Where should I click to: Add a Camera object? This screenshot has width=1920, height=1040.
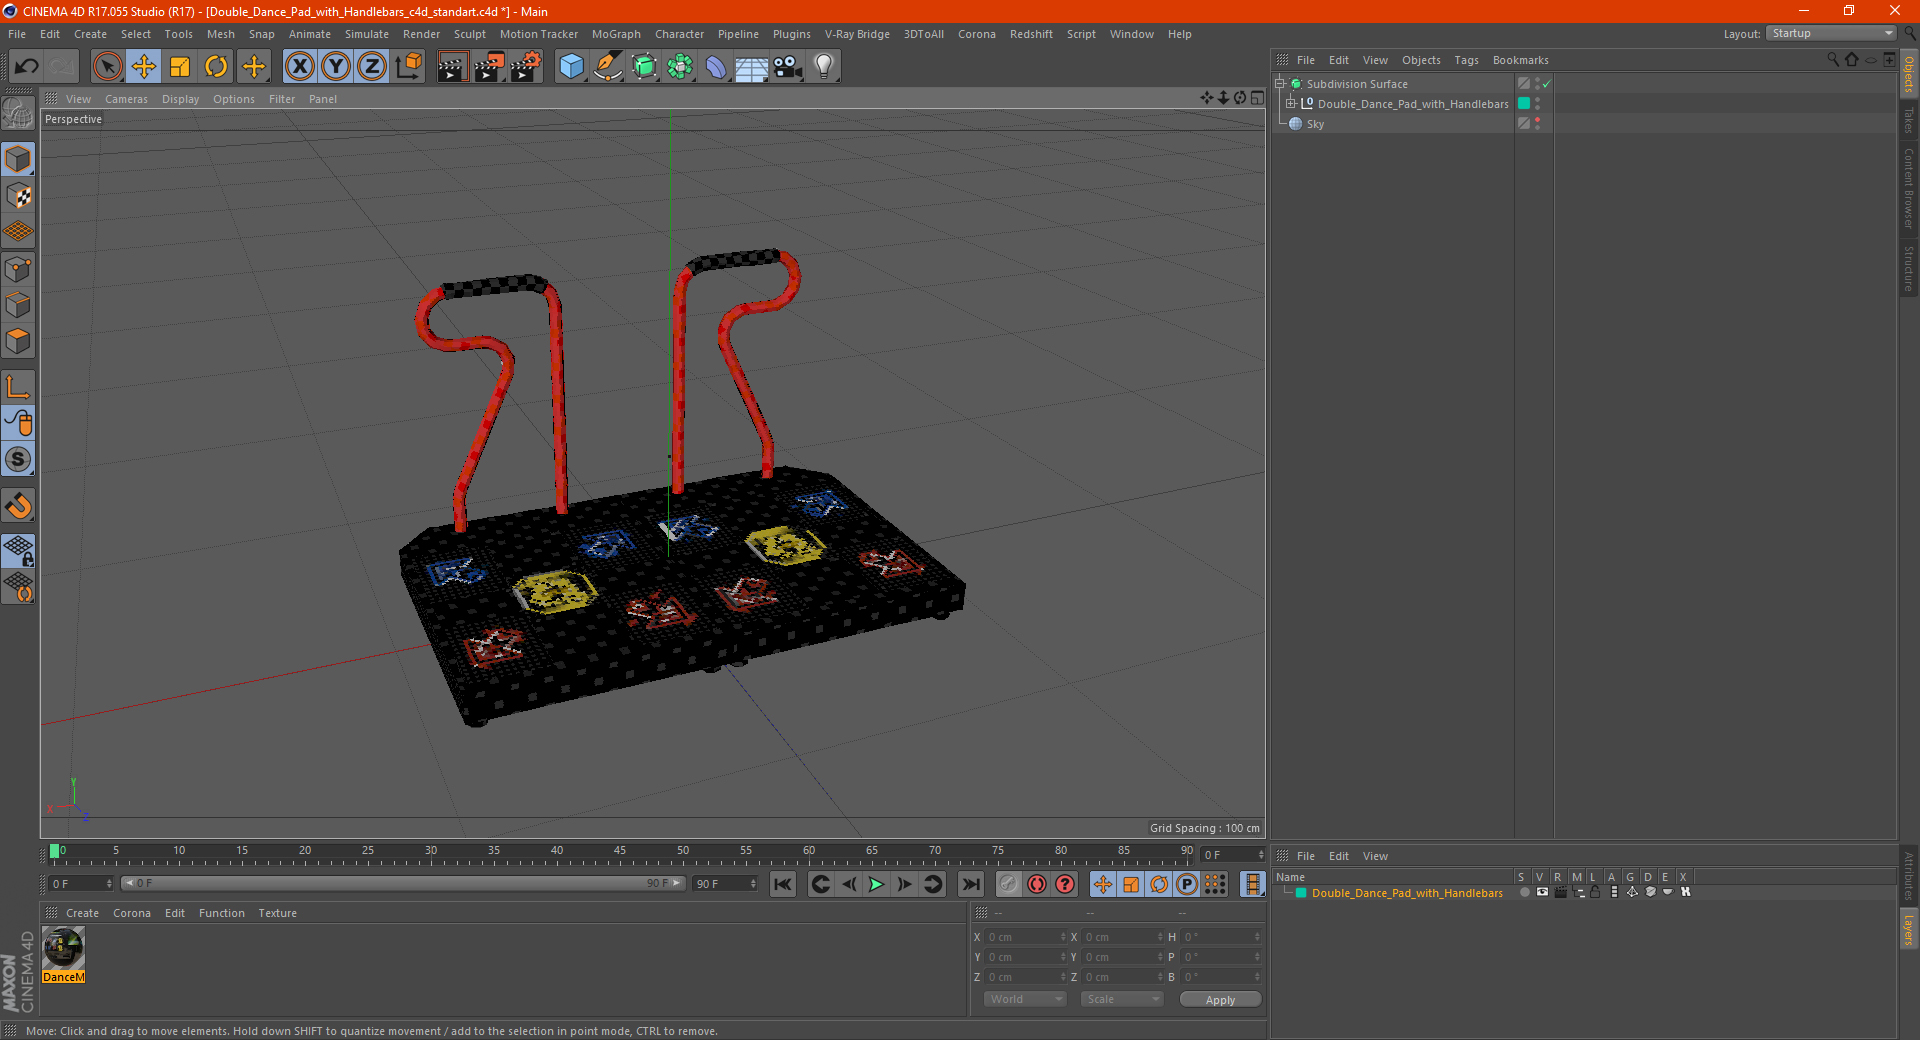click(x=788, y=67)
